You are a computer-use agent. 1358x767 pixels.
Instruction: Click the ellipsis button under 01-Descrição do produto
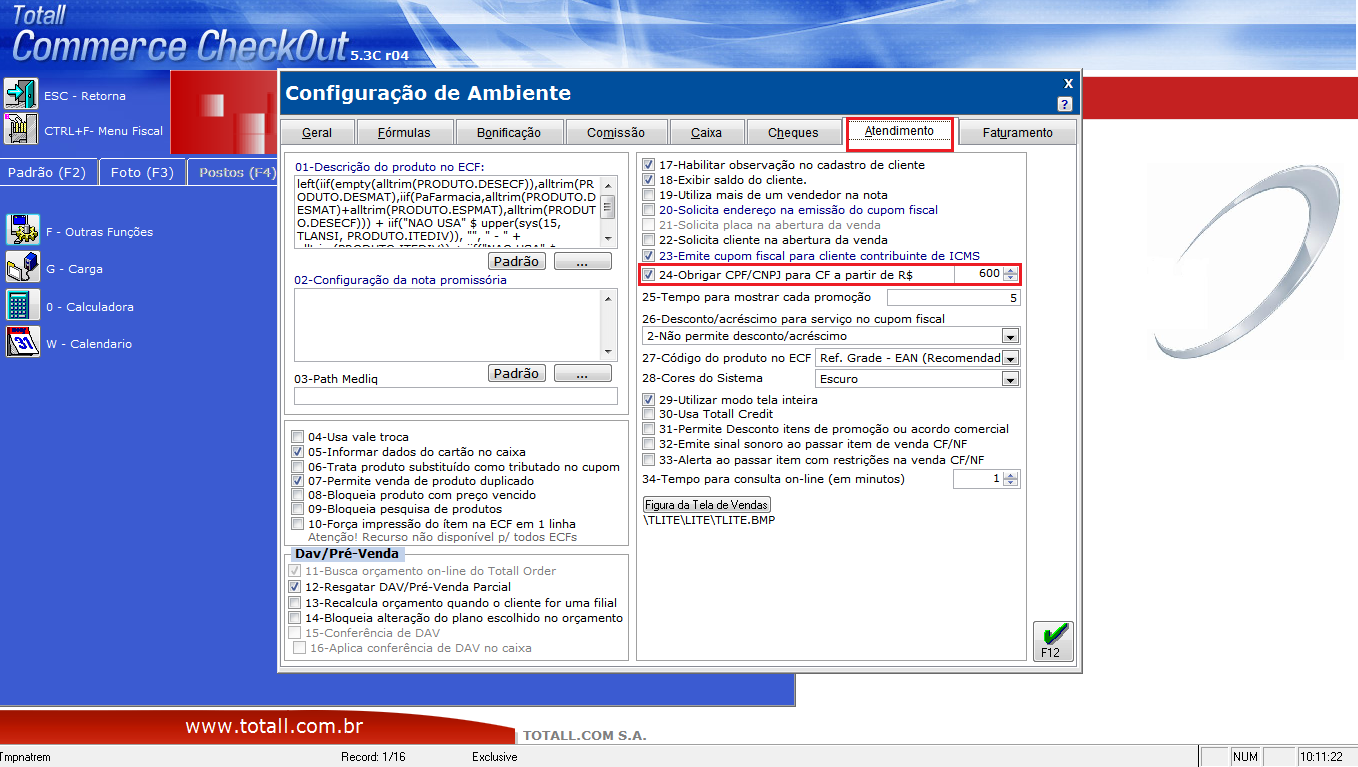pos(583,261)
